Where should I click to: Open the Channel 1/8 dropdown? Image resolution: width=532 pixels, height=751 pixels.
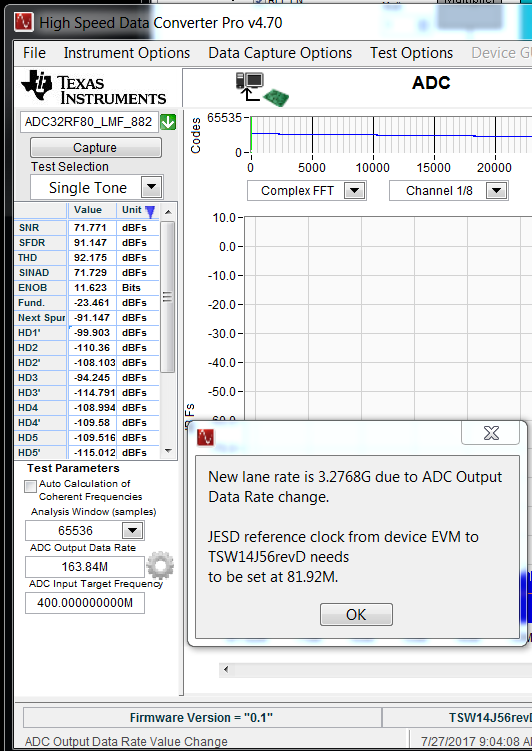click(x=496, y=191)
